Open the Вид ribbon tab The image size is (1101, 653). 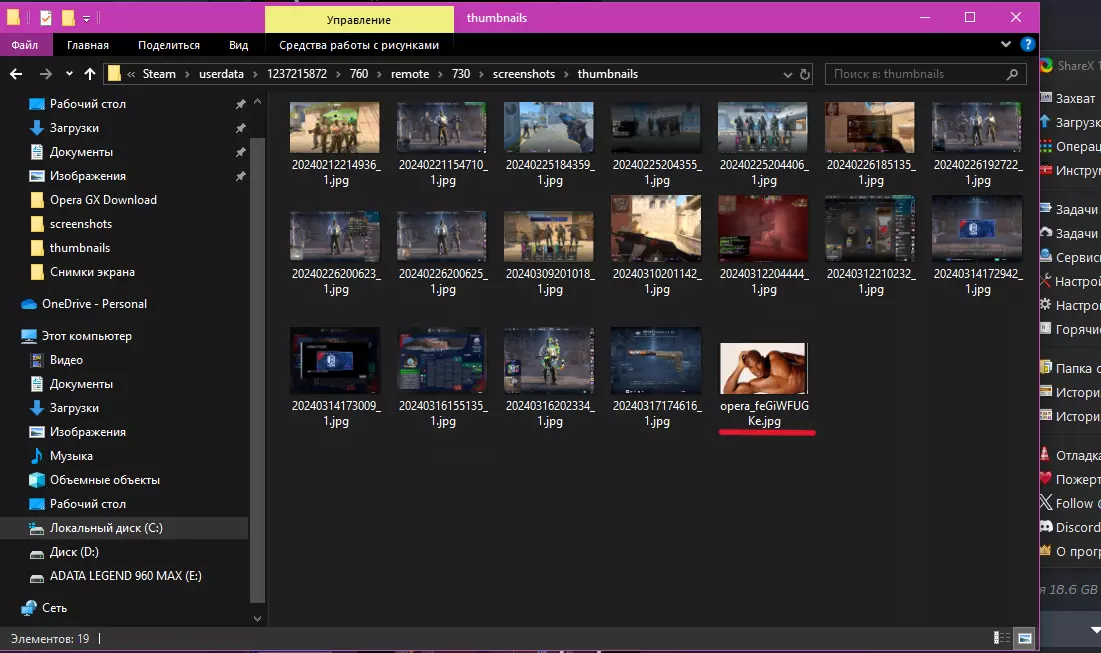click(x=238, y=45)
